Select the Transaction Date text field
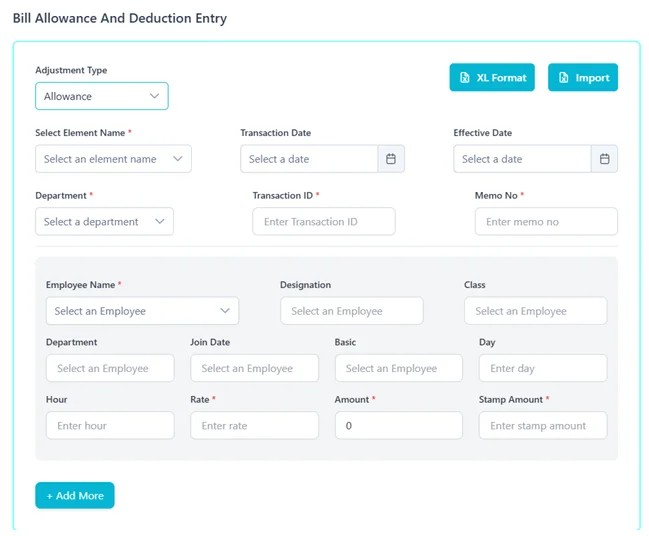 tap(308, 159)
